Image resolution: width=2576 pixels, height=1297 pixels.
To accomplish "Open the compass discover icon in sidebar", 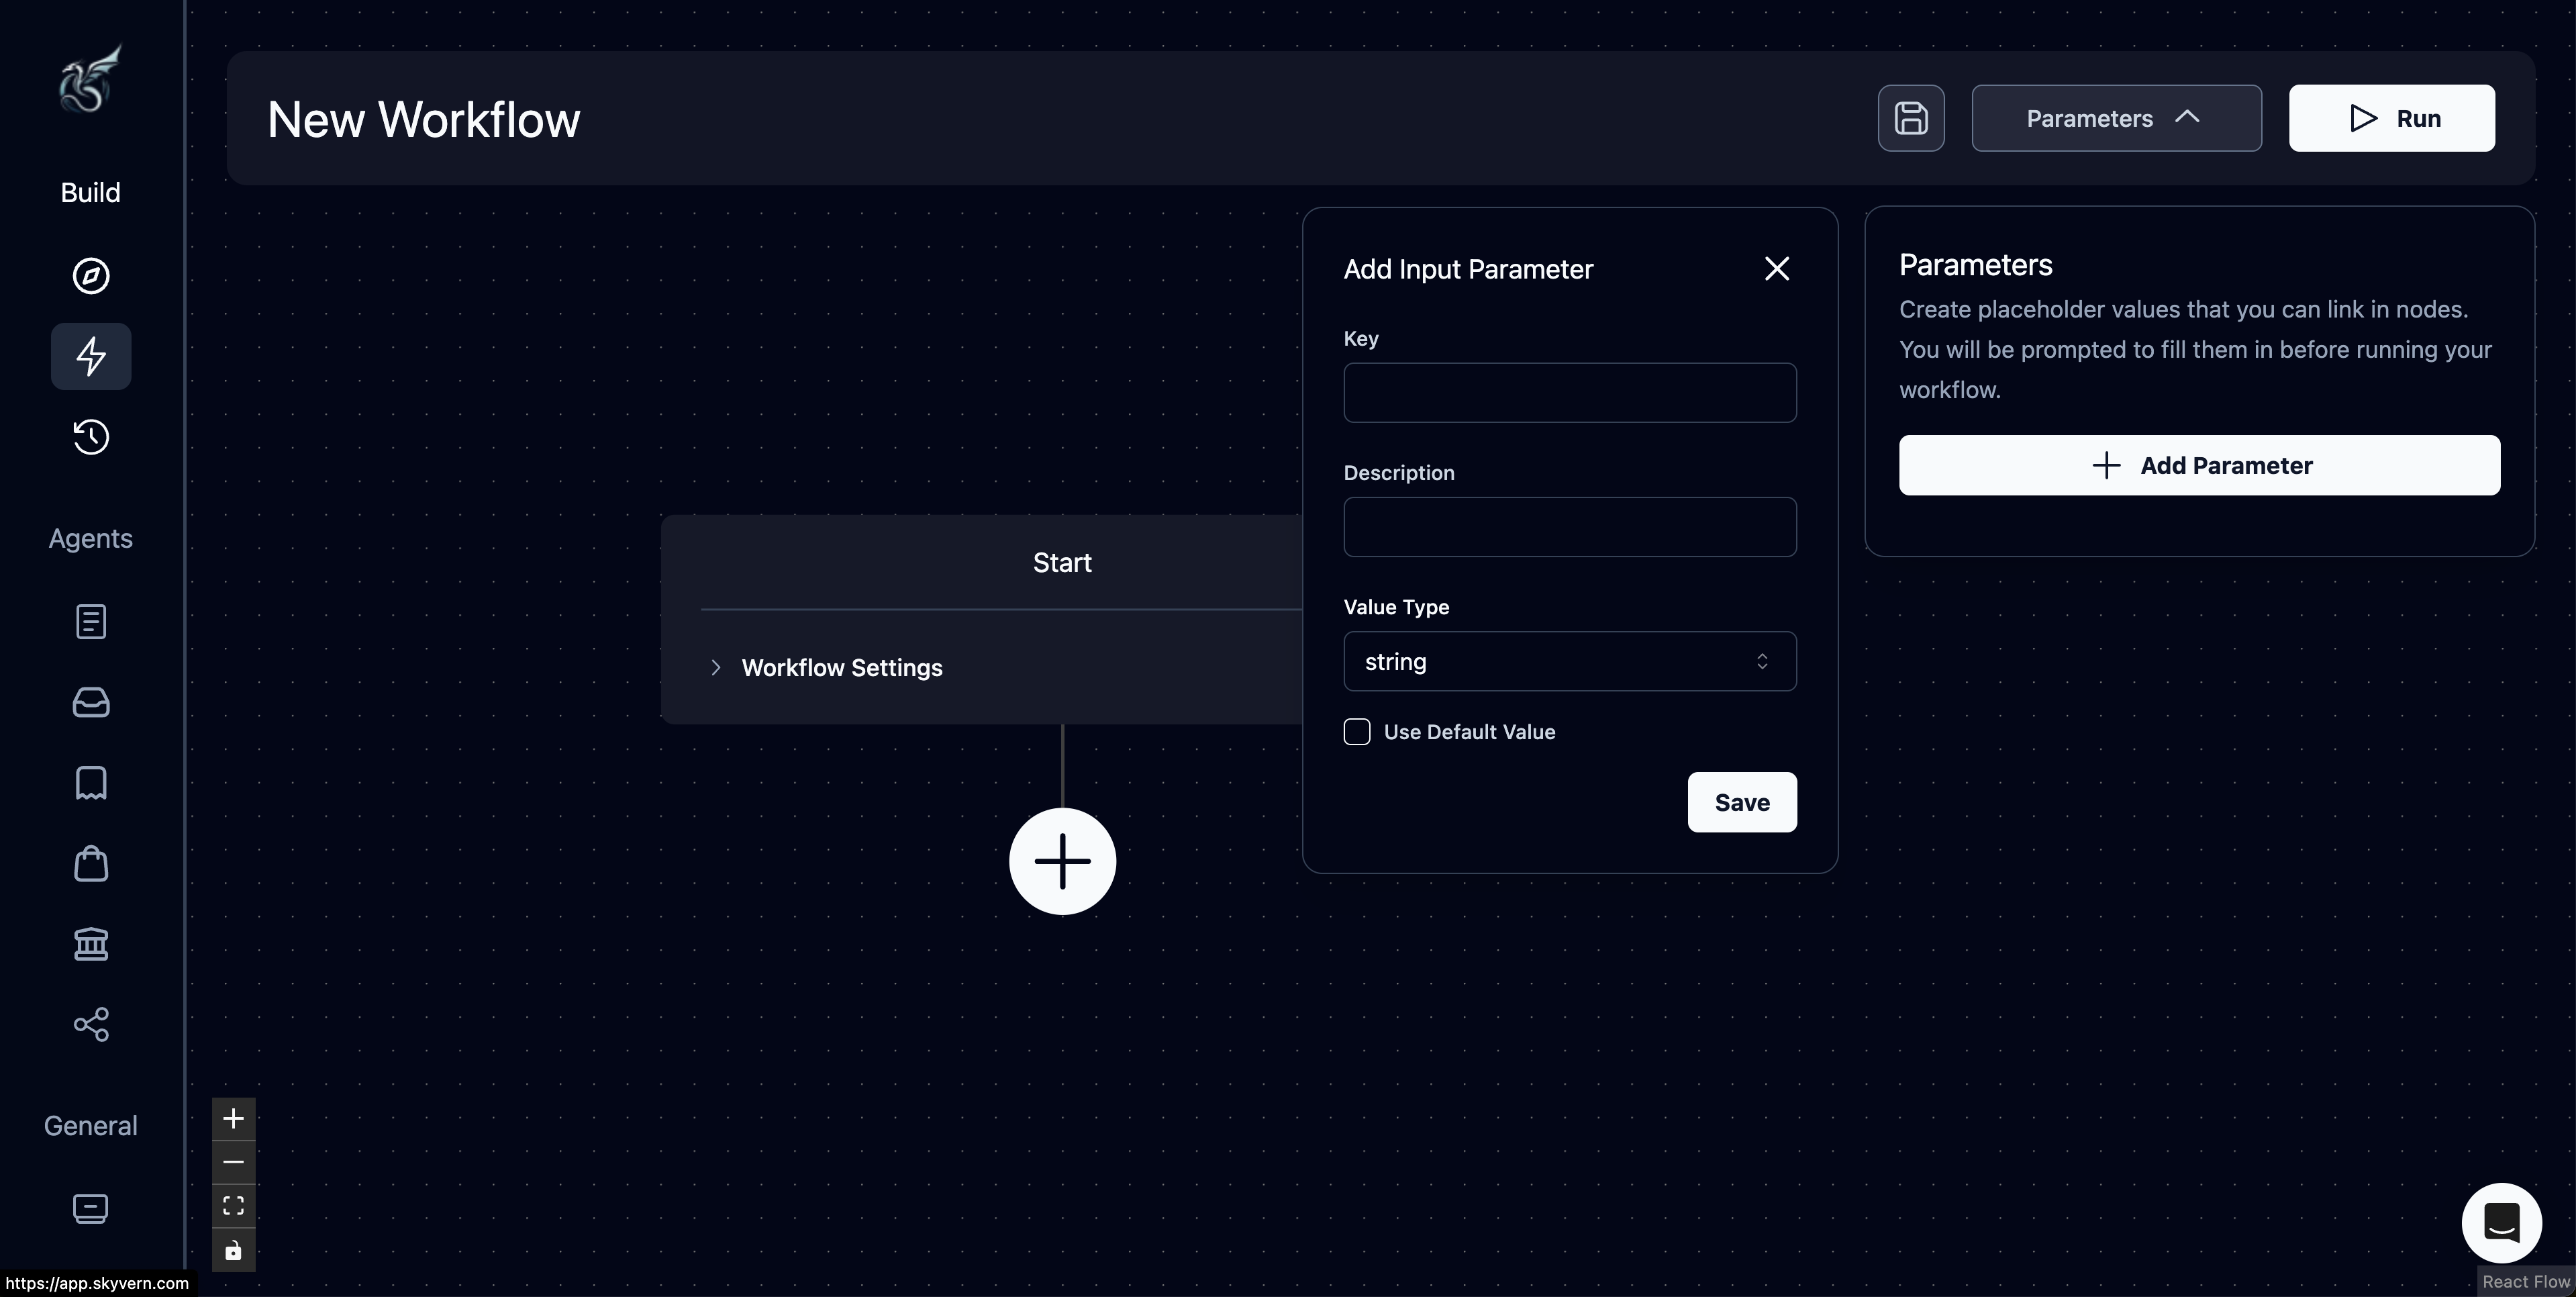I will click(90, 276).
